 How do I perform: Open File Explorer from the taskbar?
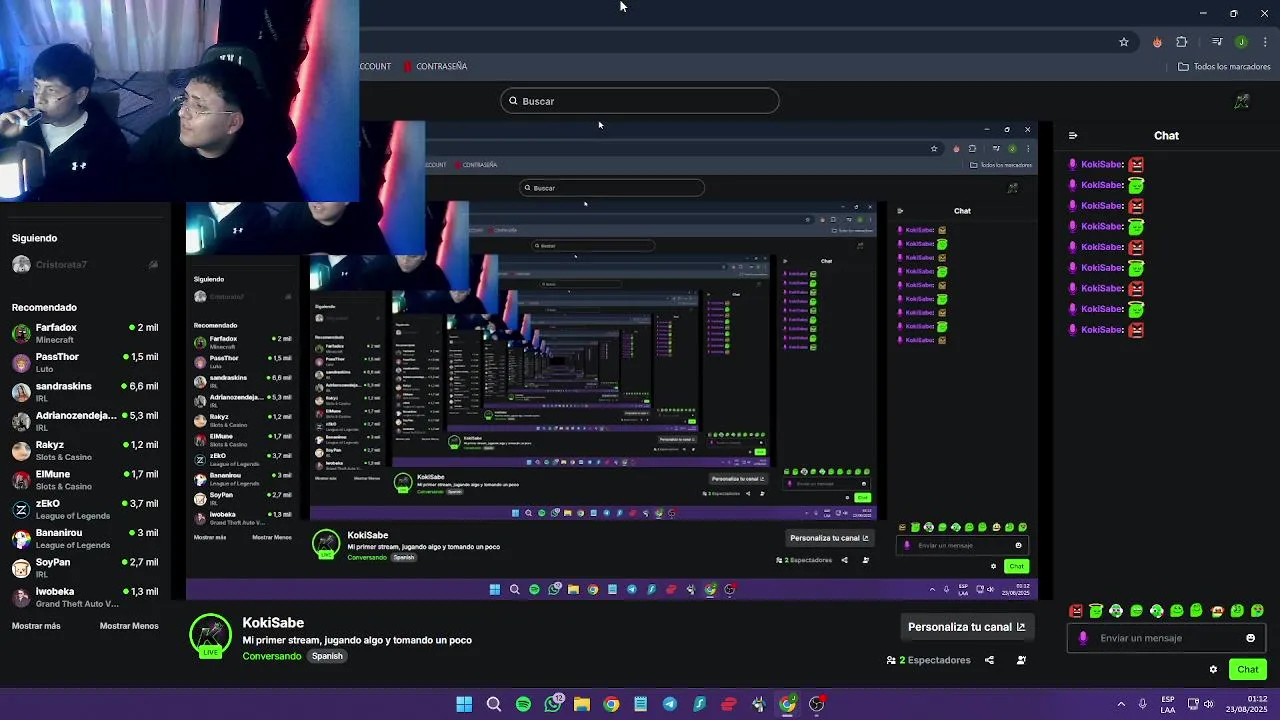[582, 704]
